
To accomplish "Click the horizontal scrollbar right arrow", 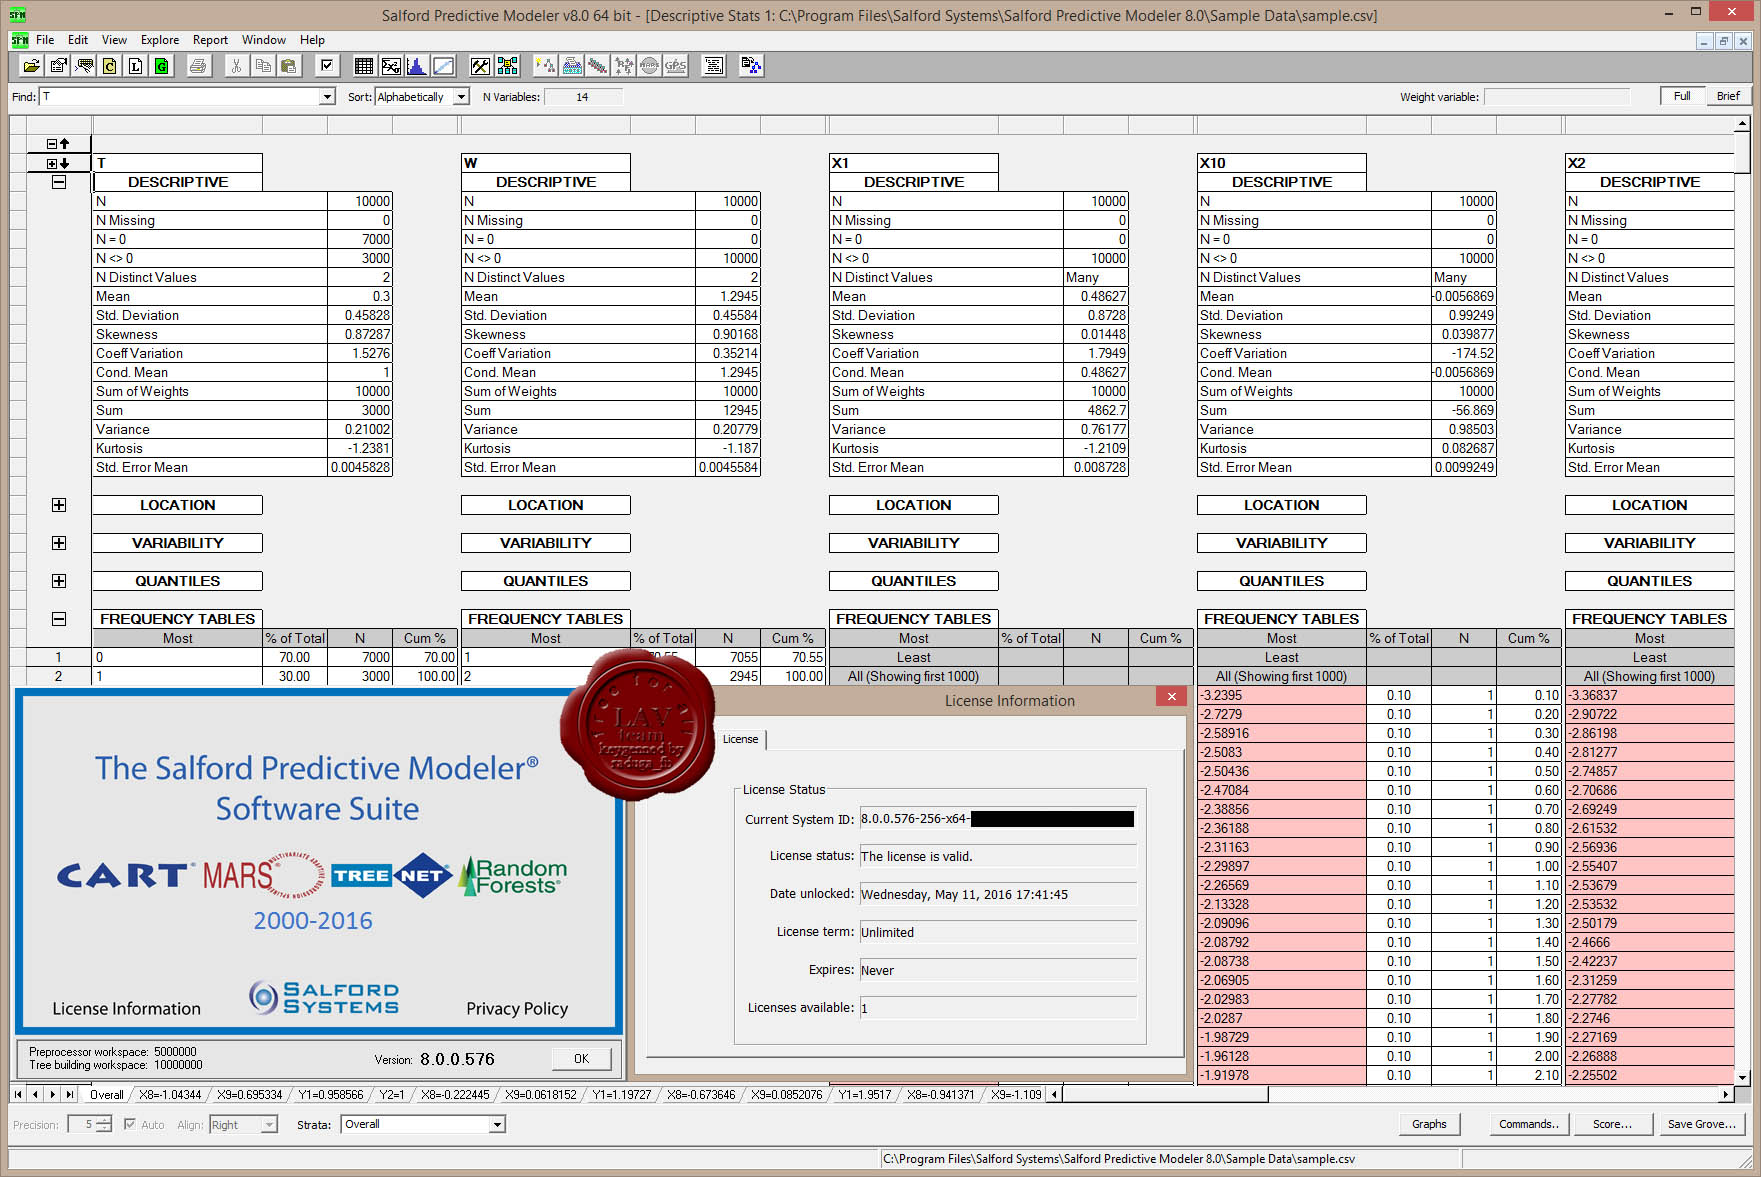I will click(x=1726, y=1095).
